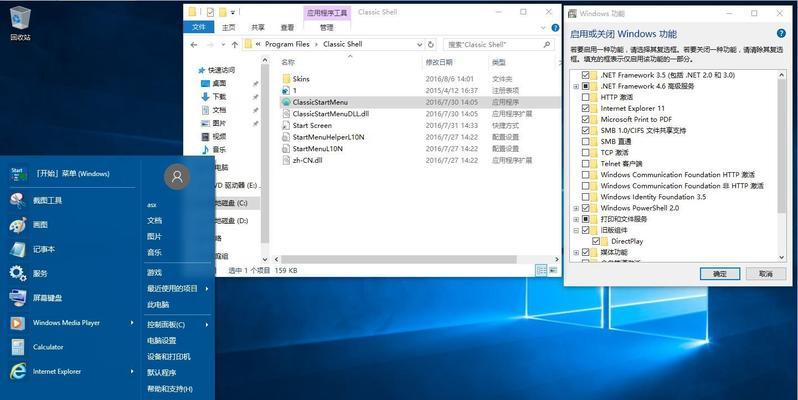
Task: Click Windows Features list vertical scrollbar
Action: 782,147
